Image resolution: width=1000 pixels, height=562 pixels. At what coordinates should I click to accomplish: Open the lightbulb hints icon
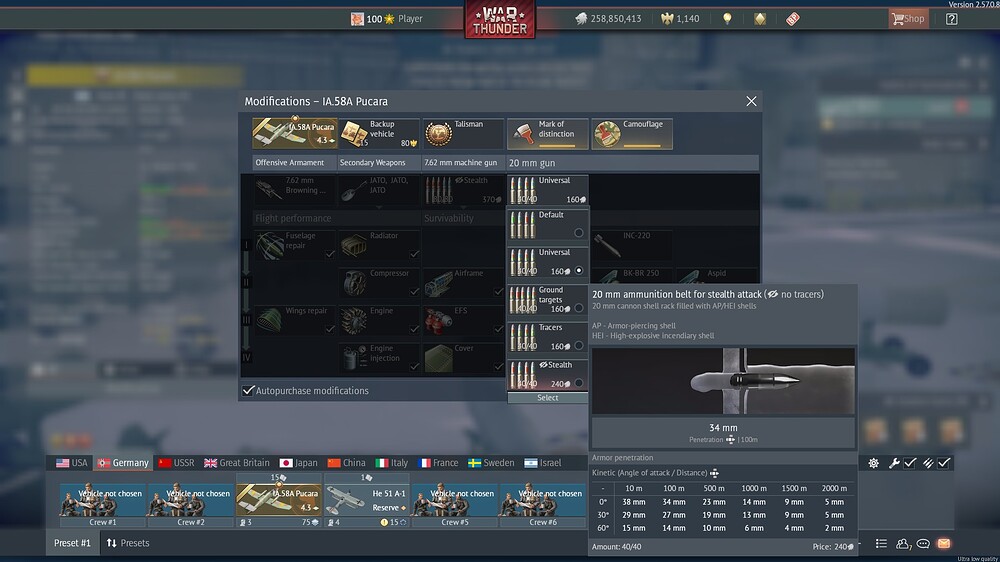point(727,19)
